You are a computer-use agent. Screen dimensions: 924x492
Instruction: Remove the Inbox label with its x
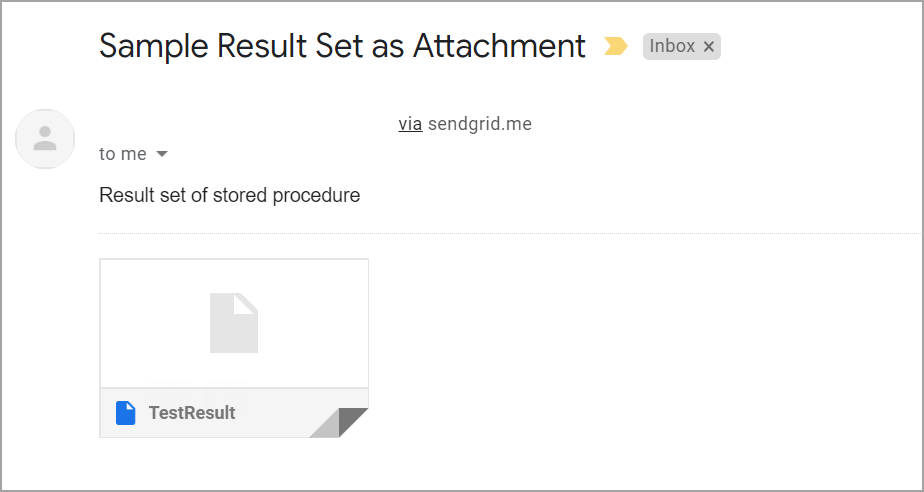(709, 47)
